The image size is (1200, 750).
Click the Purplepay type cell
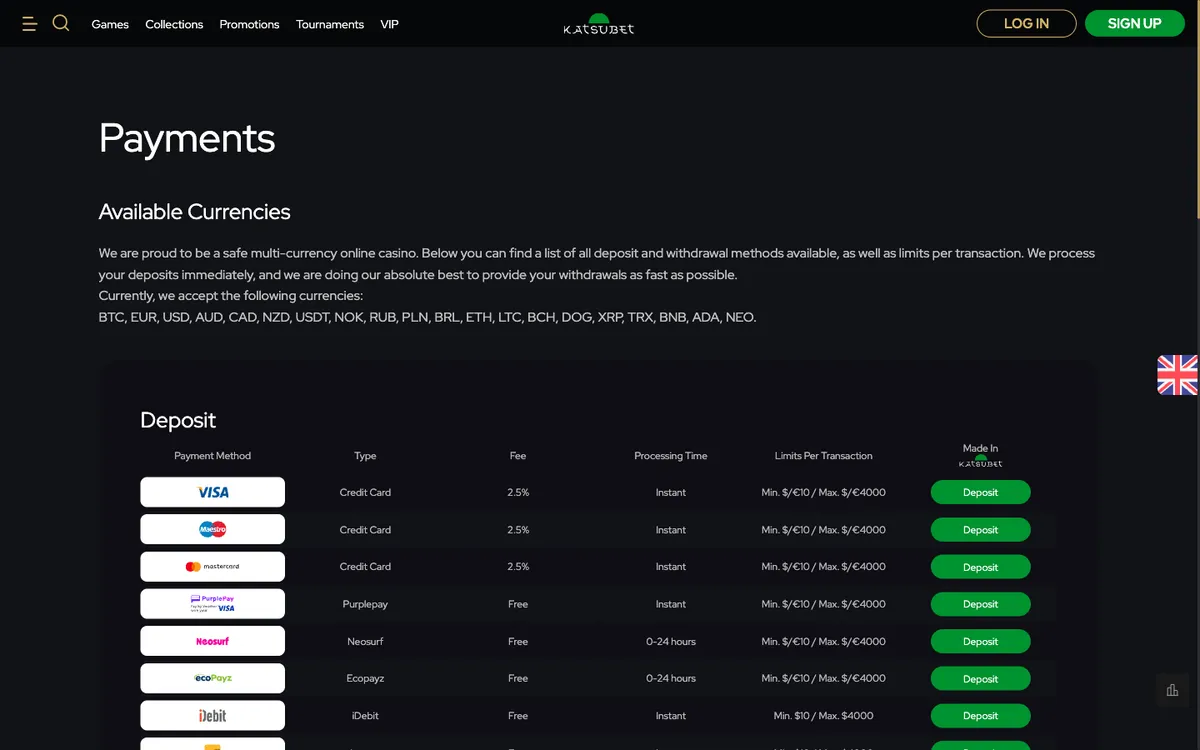click(366, 604)
